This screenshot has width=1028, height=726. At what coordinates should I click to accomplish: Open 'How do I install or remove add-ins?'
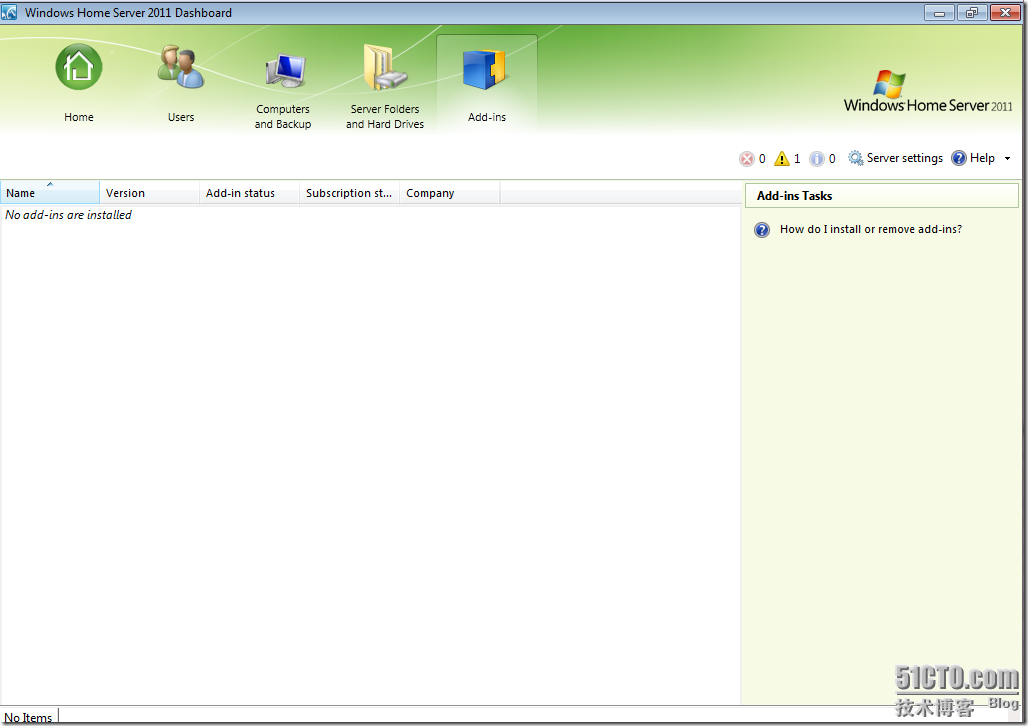(x=871, y=230)
